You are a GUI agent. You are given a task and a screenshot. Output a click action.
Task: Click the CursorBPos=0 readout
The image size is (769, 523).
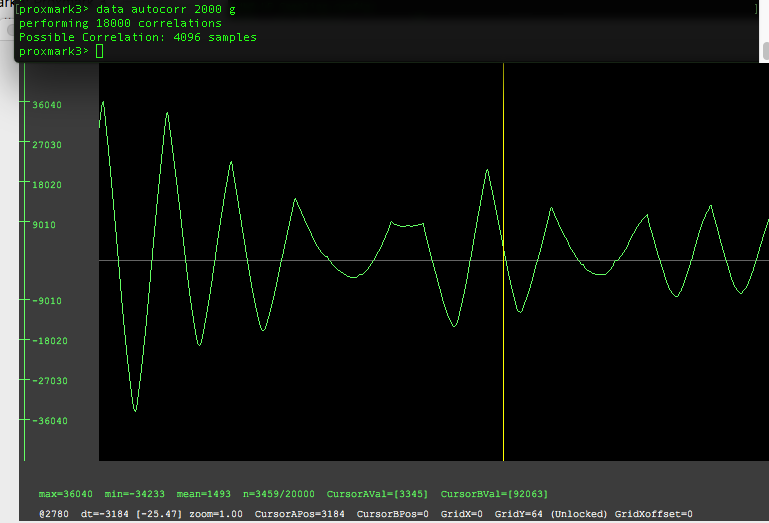click(392, 514)
